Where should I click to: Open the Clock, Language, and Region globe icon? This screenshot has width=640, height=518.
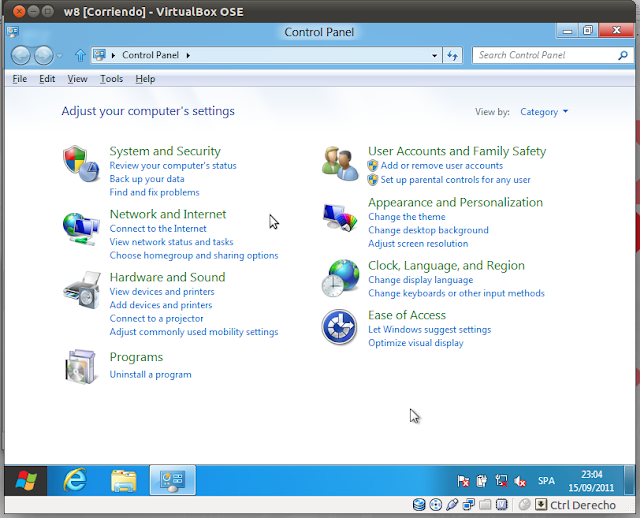(340, 278)
